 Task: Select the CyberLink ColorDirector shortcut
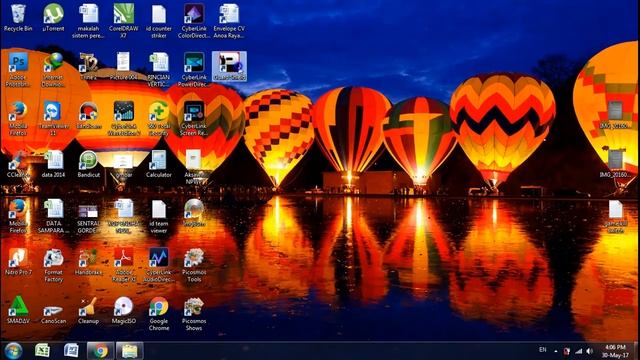(x=194, y=21)
